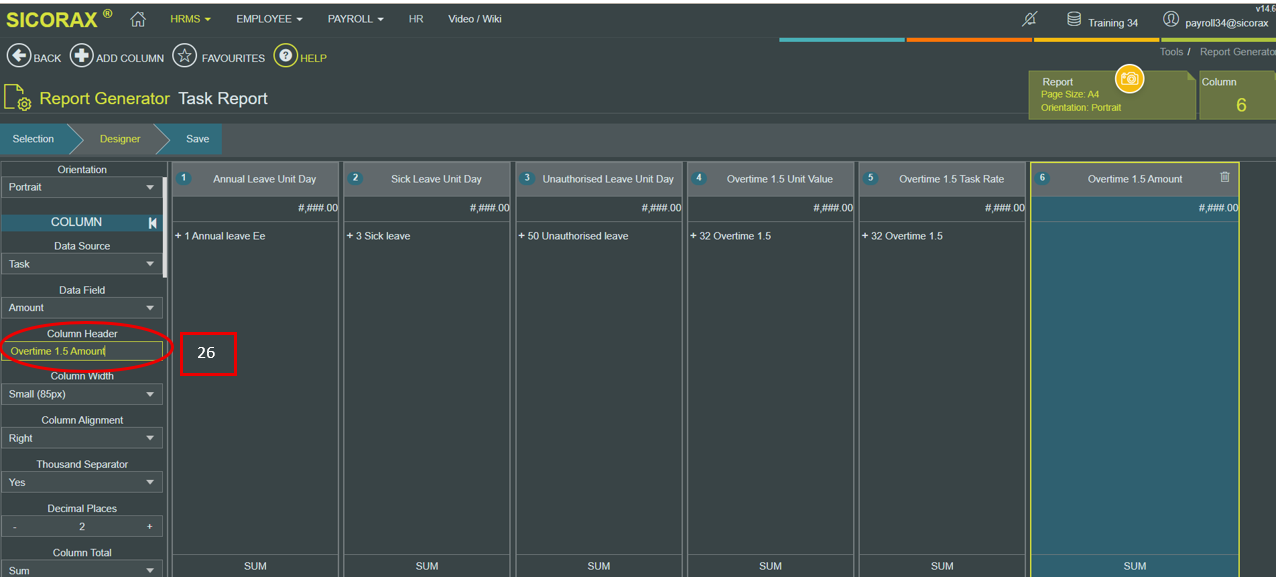This screenshot has height=577, width=1276.
Task: Click the Column Header text field
Action: (82, 351)
